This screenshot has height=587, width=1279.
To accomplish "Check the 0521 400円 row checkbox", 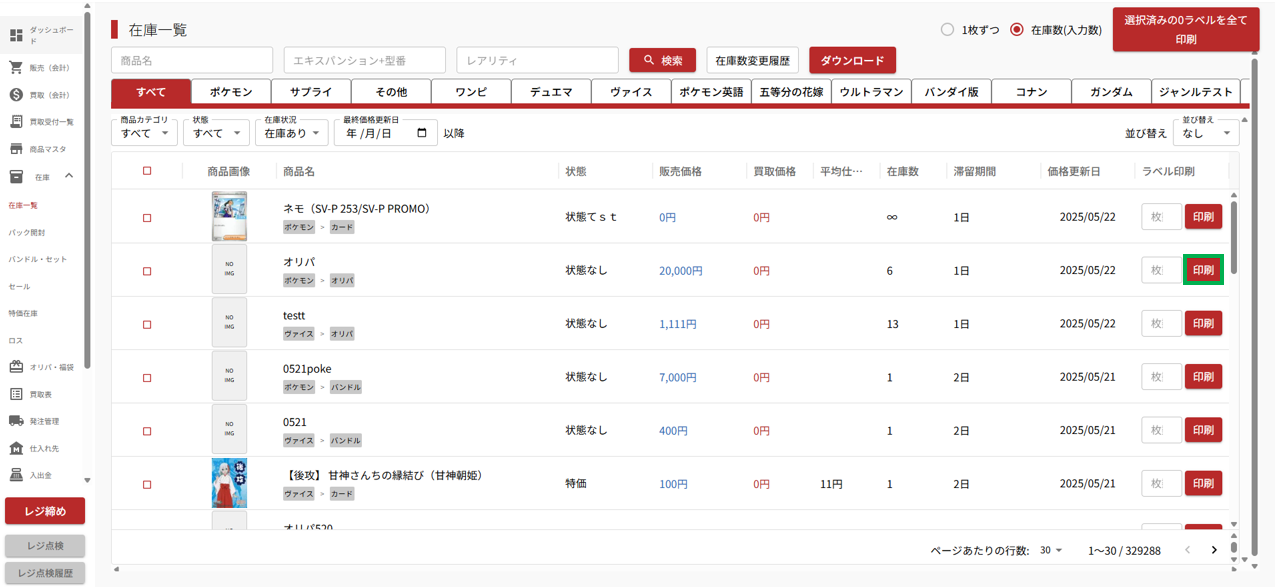I will tap(147, 431).
